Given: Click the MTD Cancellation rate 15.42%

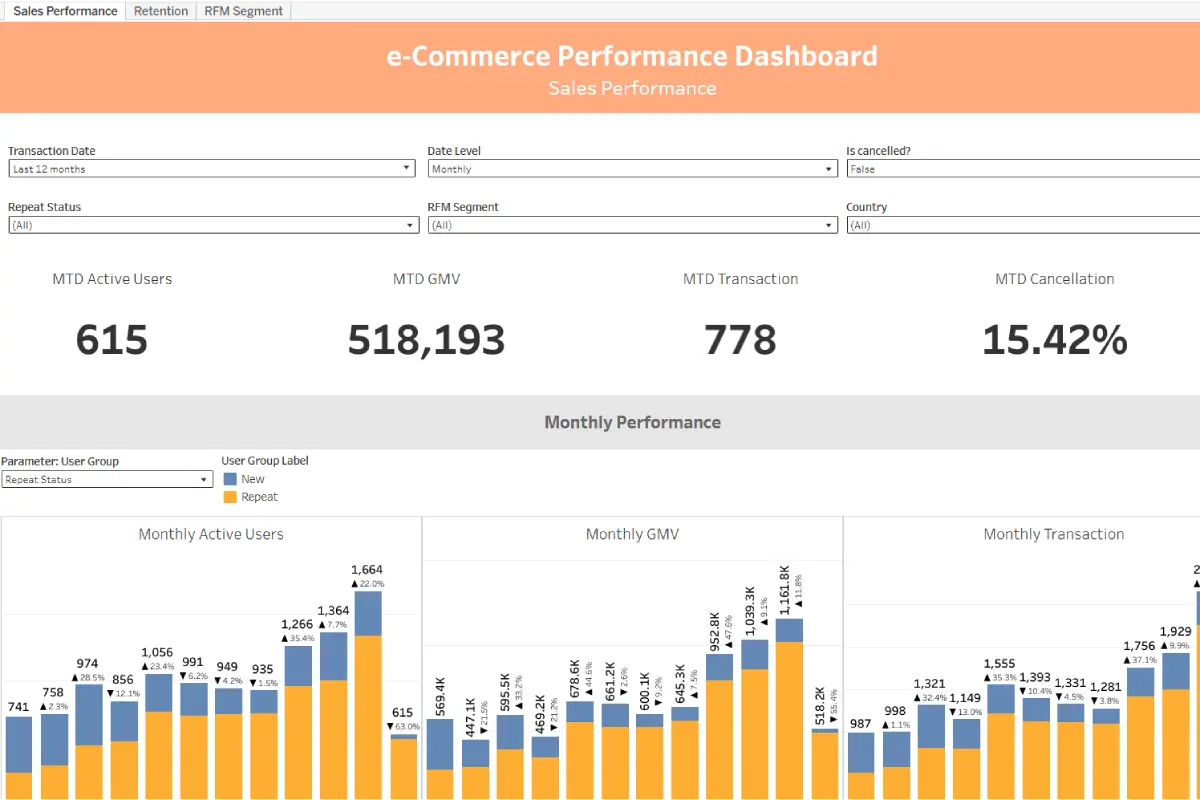Looking at the screenshot, I should click(1054, 340).
